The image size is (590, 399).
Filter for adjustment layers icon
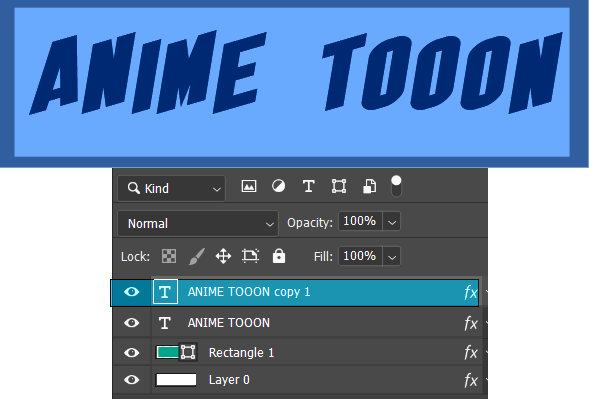tap(278, 186)
